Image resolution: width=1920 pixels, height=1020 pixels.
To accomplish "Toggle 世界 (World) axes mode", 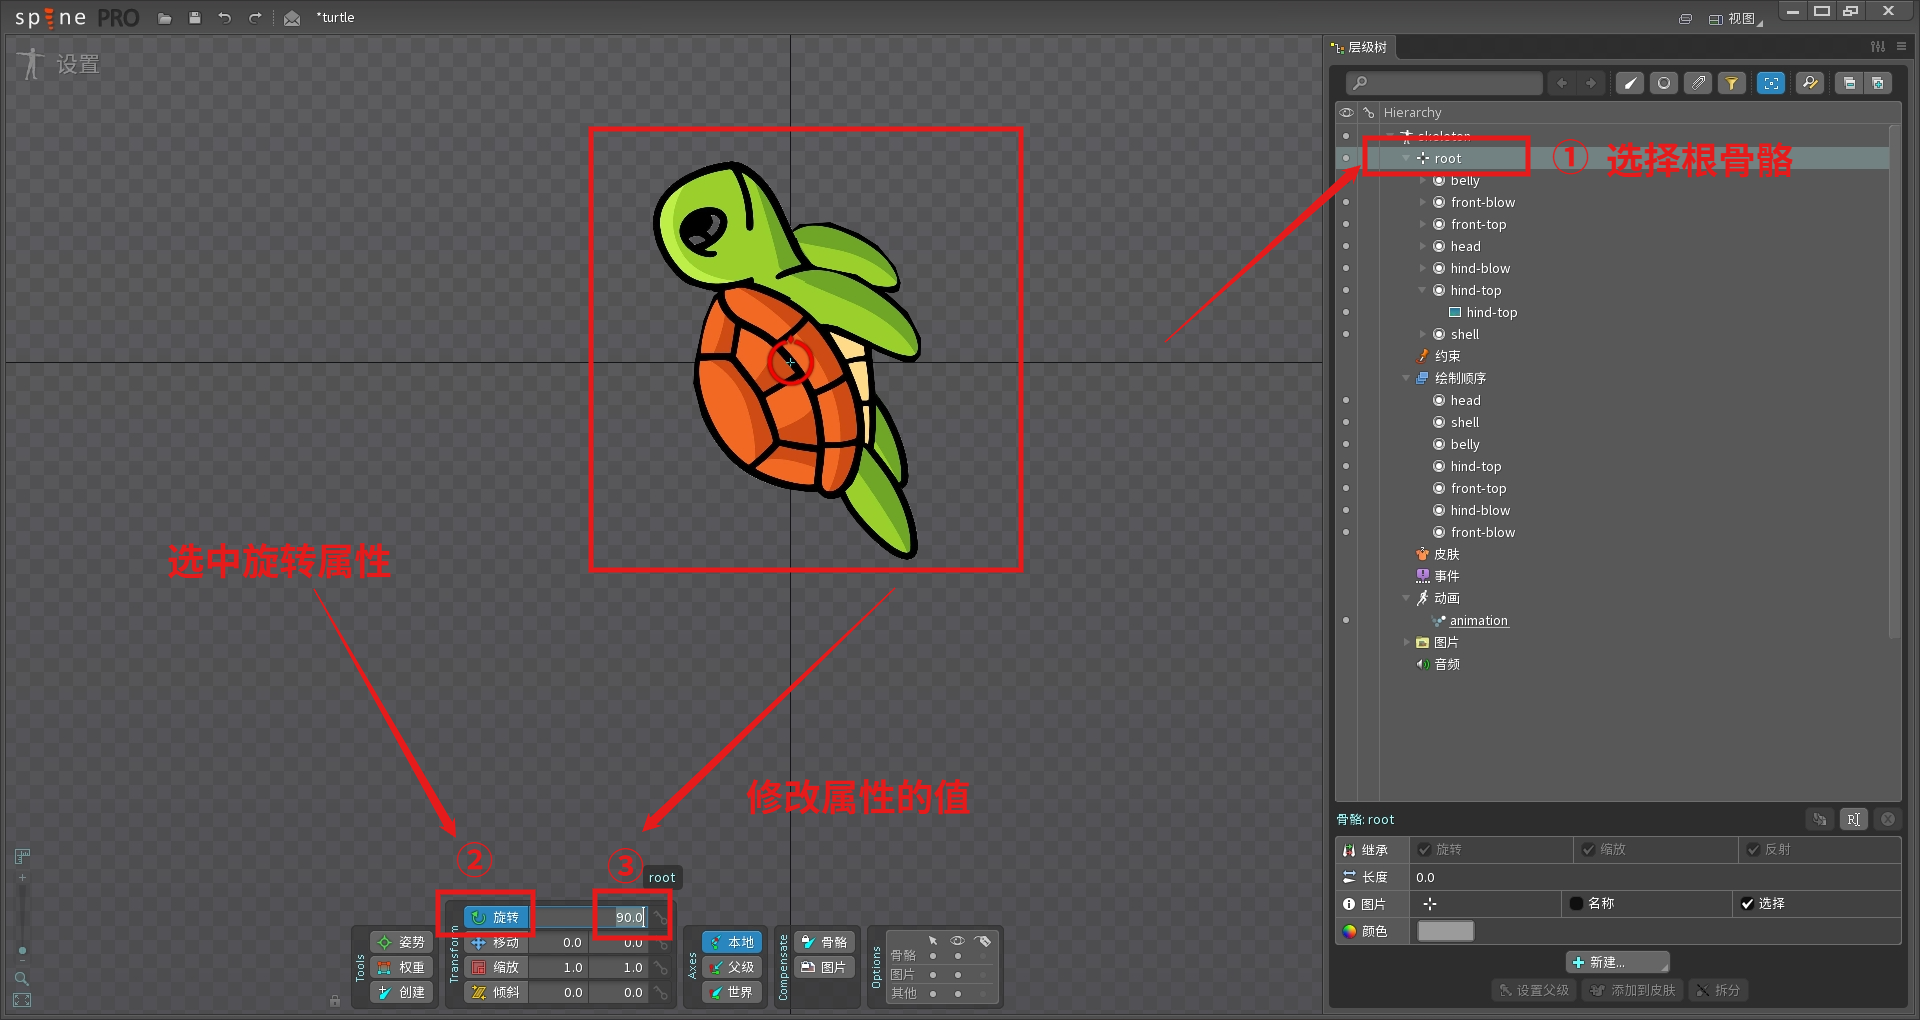I will 732,992.
